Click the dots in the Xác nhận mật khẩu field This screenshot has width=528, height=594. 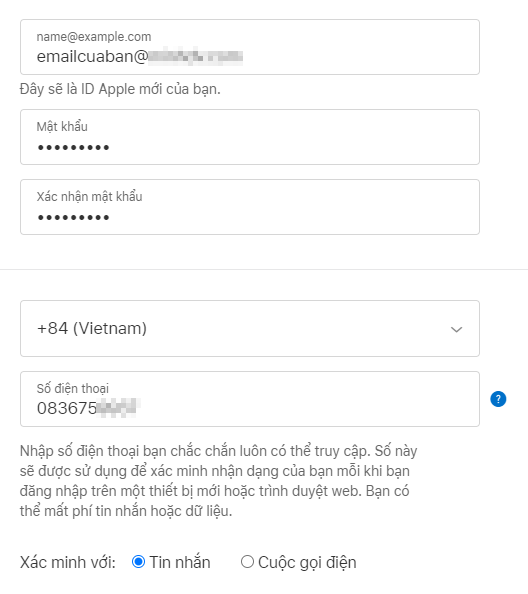[73, 217]
